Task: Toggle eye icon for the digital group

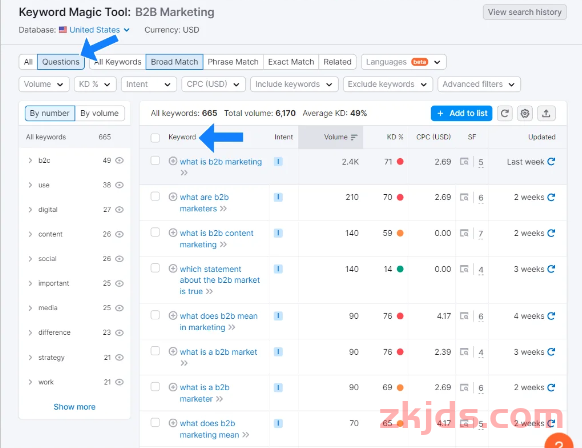Action: pos(119,210)
